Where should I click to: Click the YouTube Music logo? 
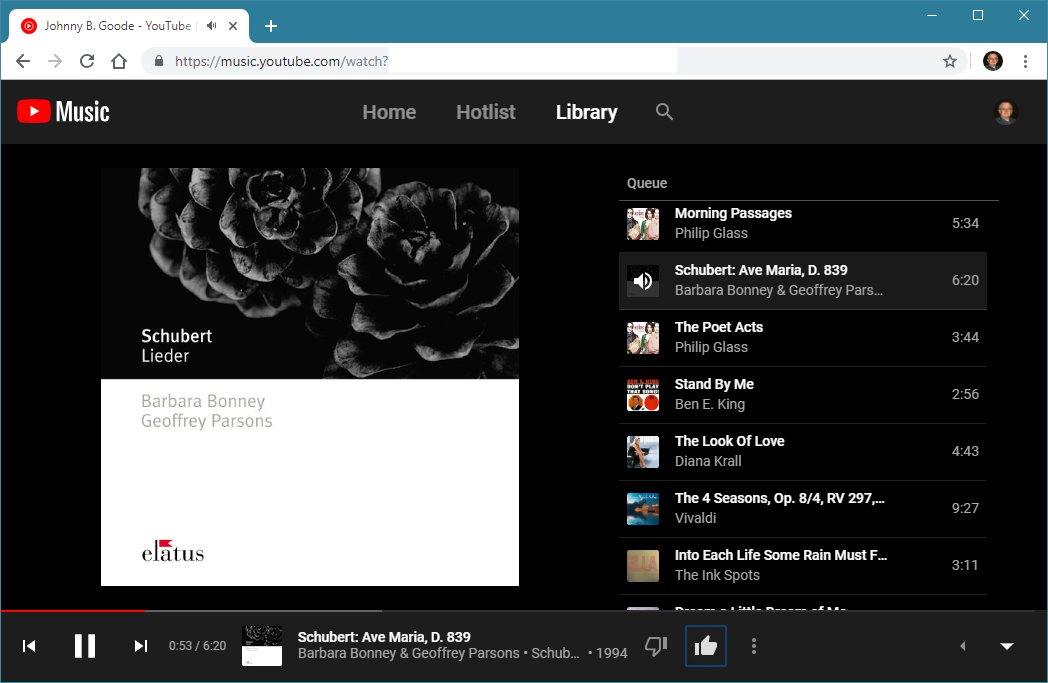click(x=63, y=112)
